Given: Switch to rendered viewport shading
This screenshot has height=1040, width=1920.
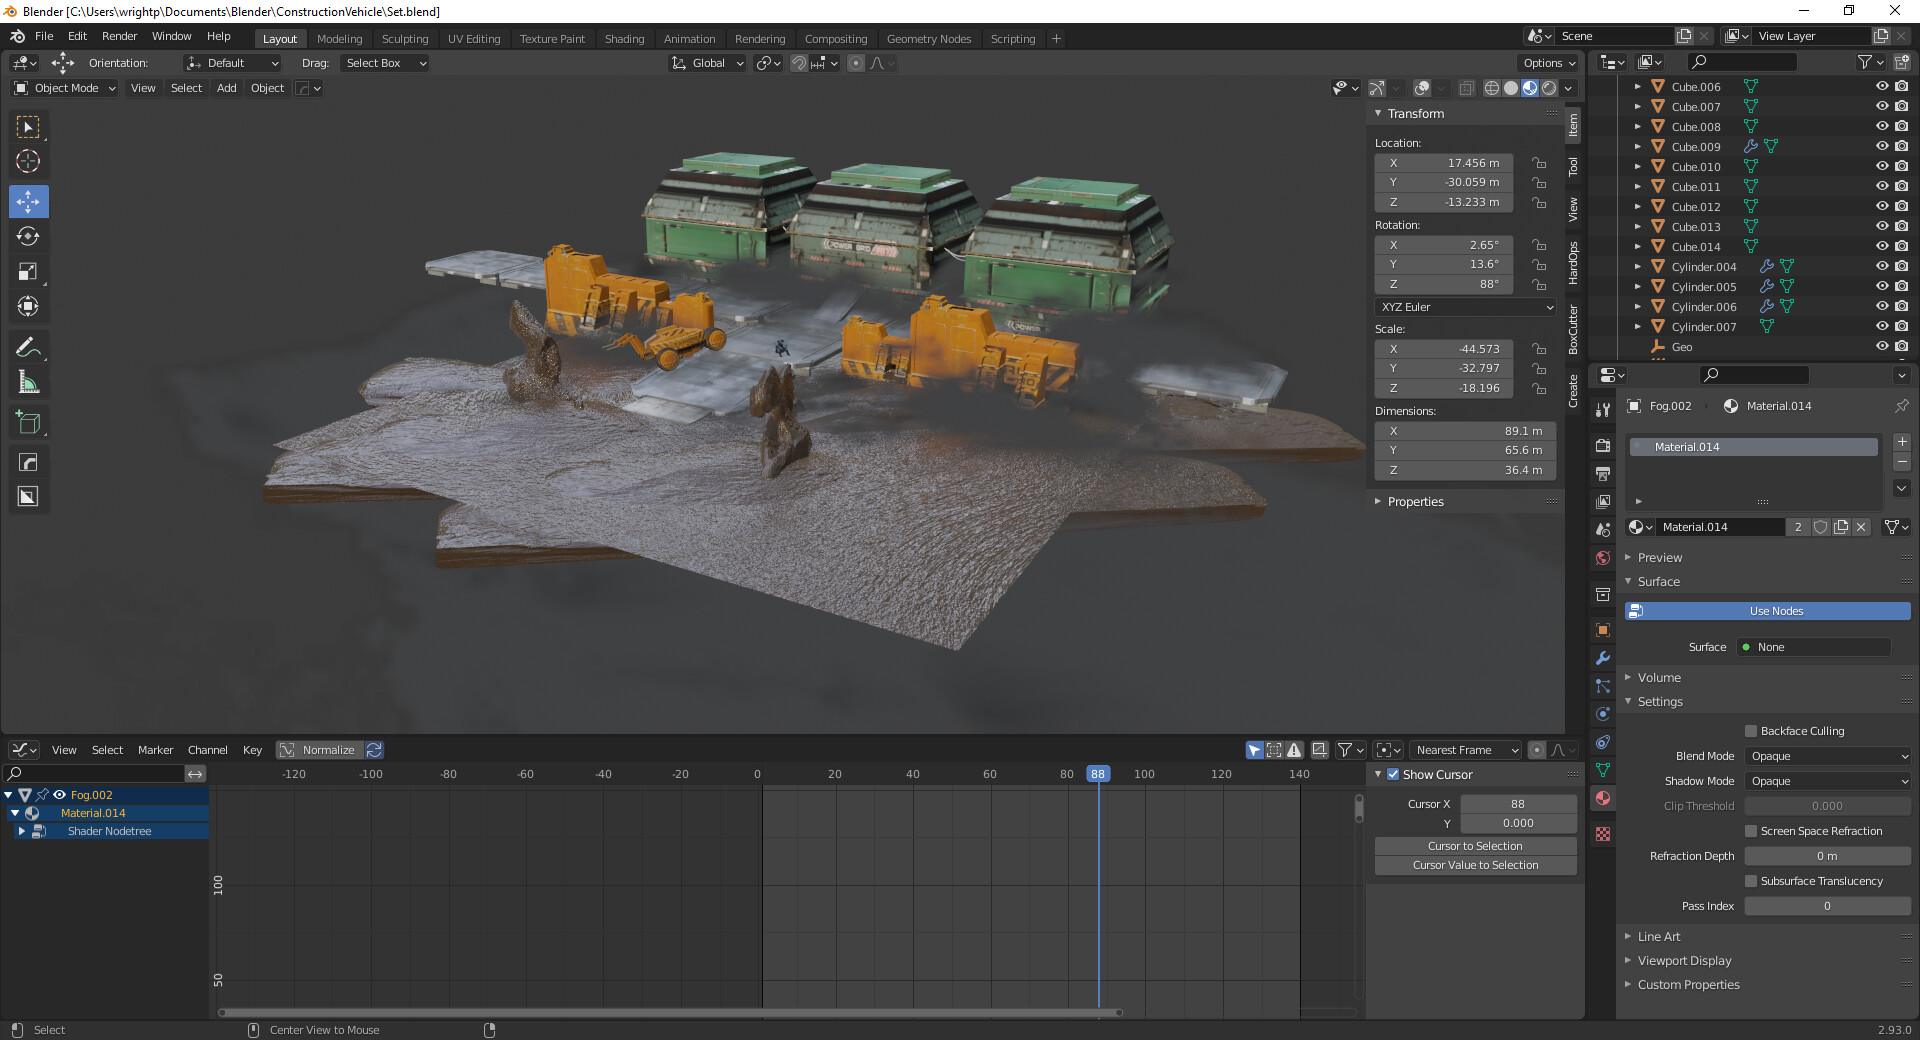Looking at the screenshot, I should tap(1549, 88).
